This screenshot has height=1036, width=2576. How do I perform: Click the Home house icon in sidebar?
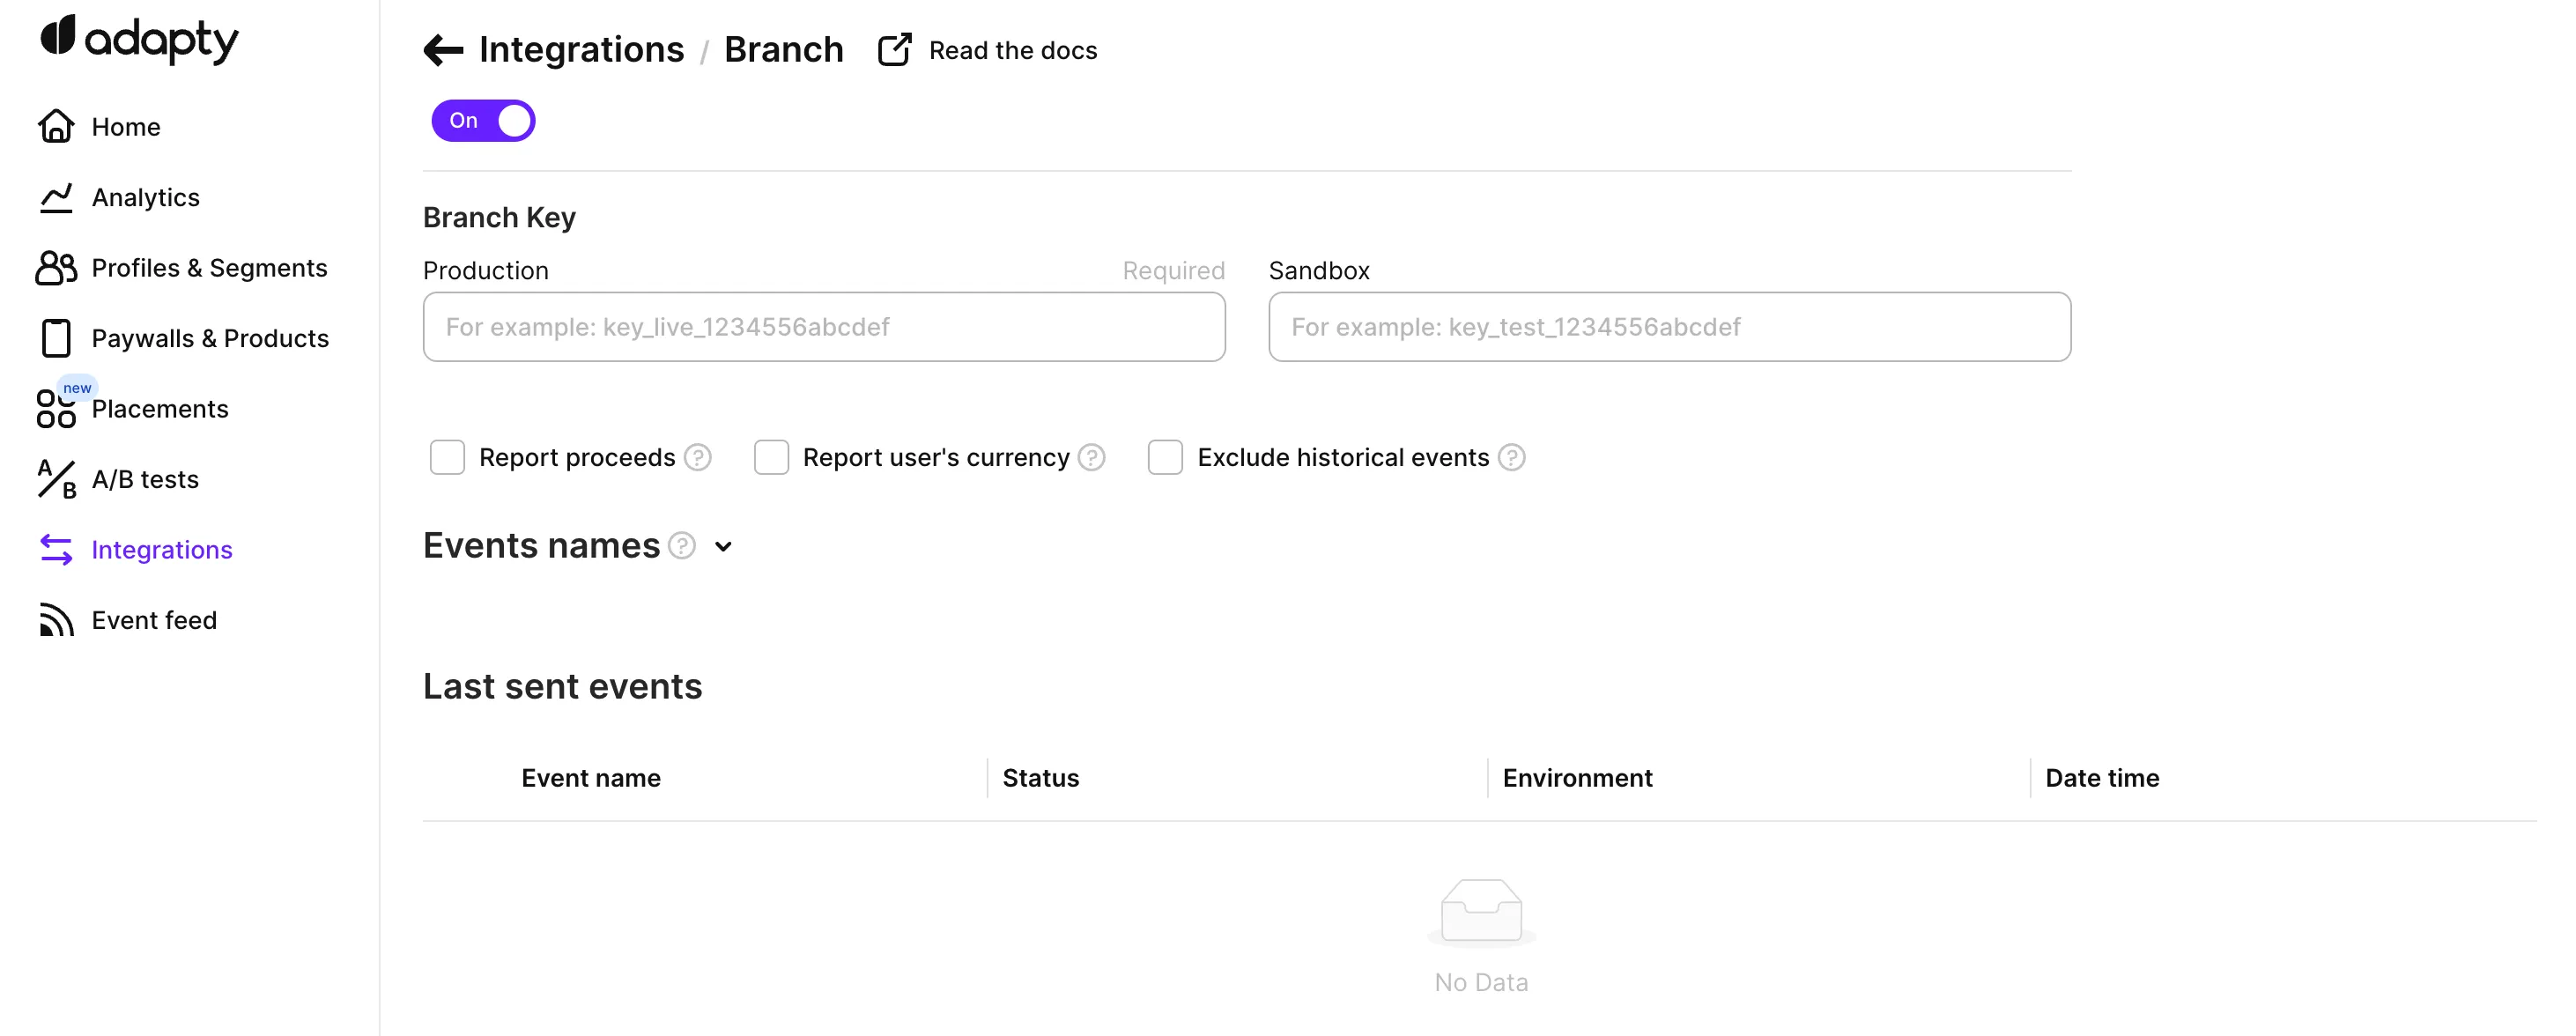[x=56, y=127]
